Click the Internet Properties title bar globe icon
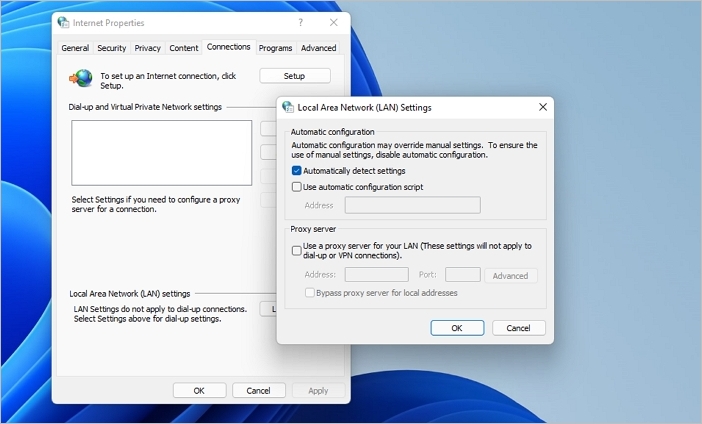This screenshot has height=424, width=702. (x=64, y=23)
